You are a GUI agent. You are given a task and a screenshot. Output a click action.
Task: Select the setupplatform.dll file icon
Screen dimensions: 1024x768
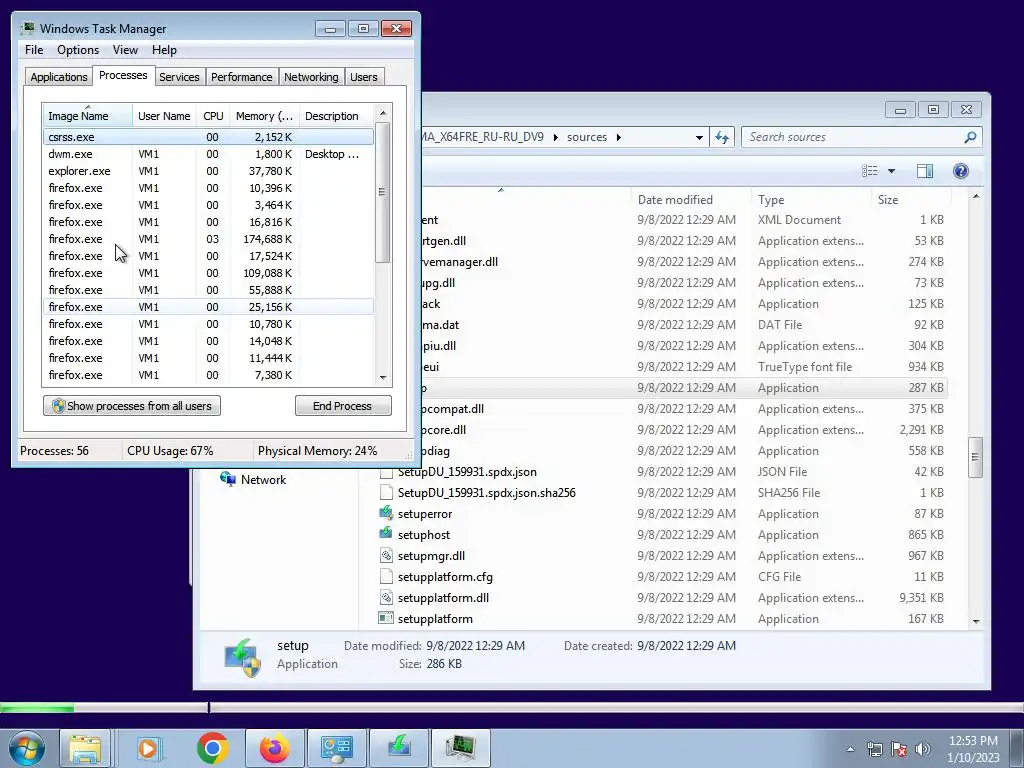[386, 598]
